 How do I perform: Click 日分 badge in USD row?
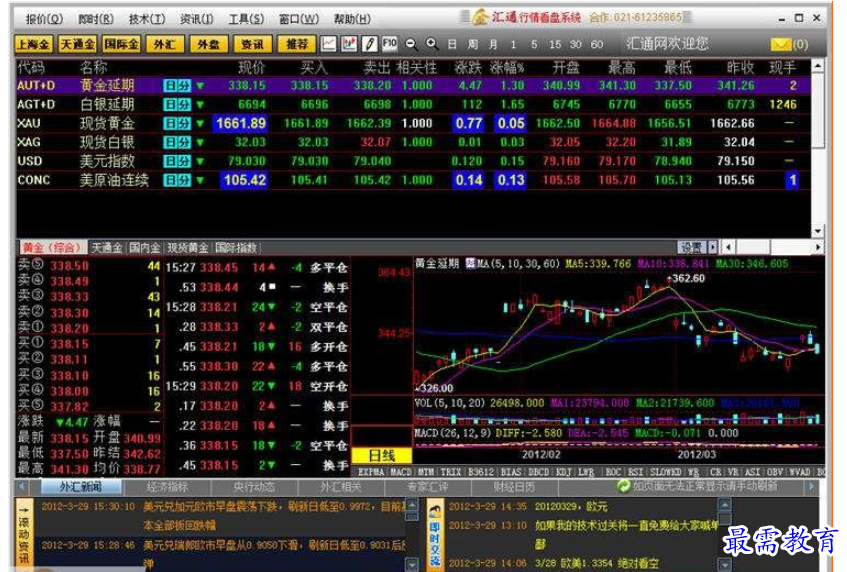[x=177, y=161]
